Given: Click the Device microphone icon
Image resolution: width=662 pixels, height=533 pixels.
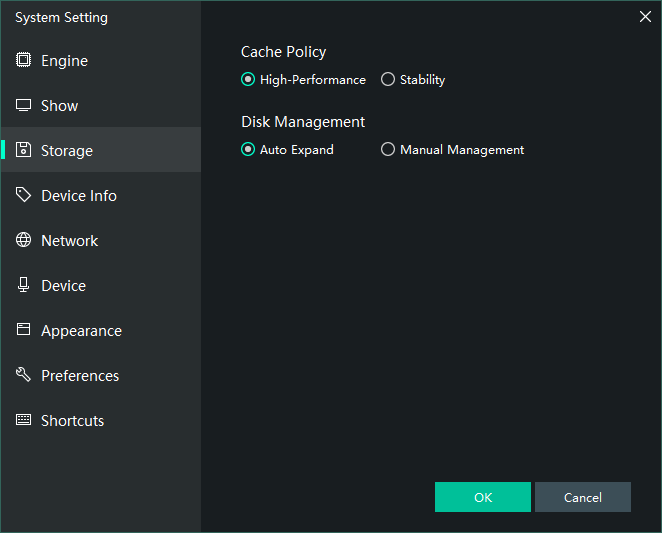Looking at the screenshot, I should click(x=23, y=285).
